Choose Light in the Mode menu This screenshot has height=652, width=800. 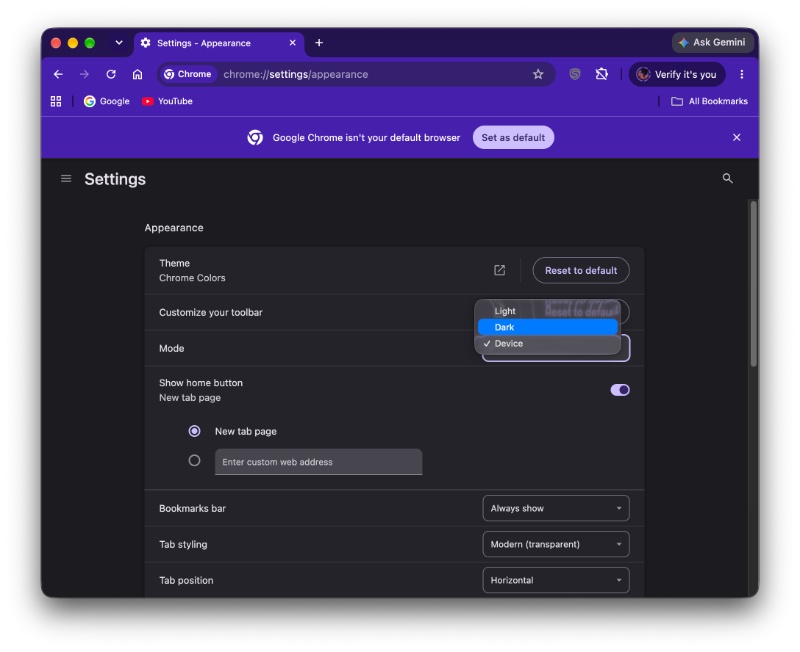tap(547, 311)
